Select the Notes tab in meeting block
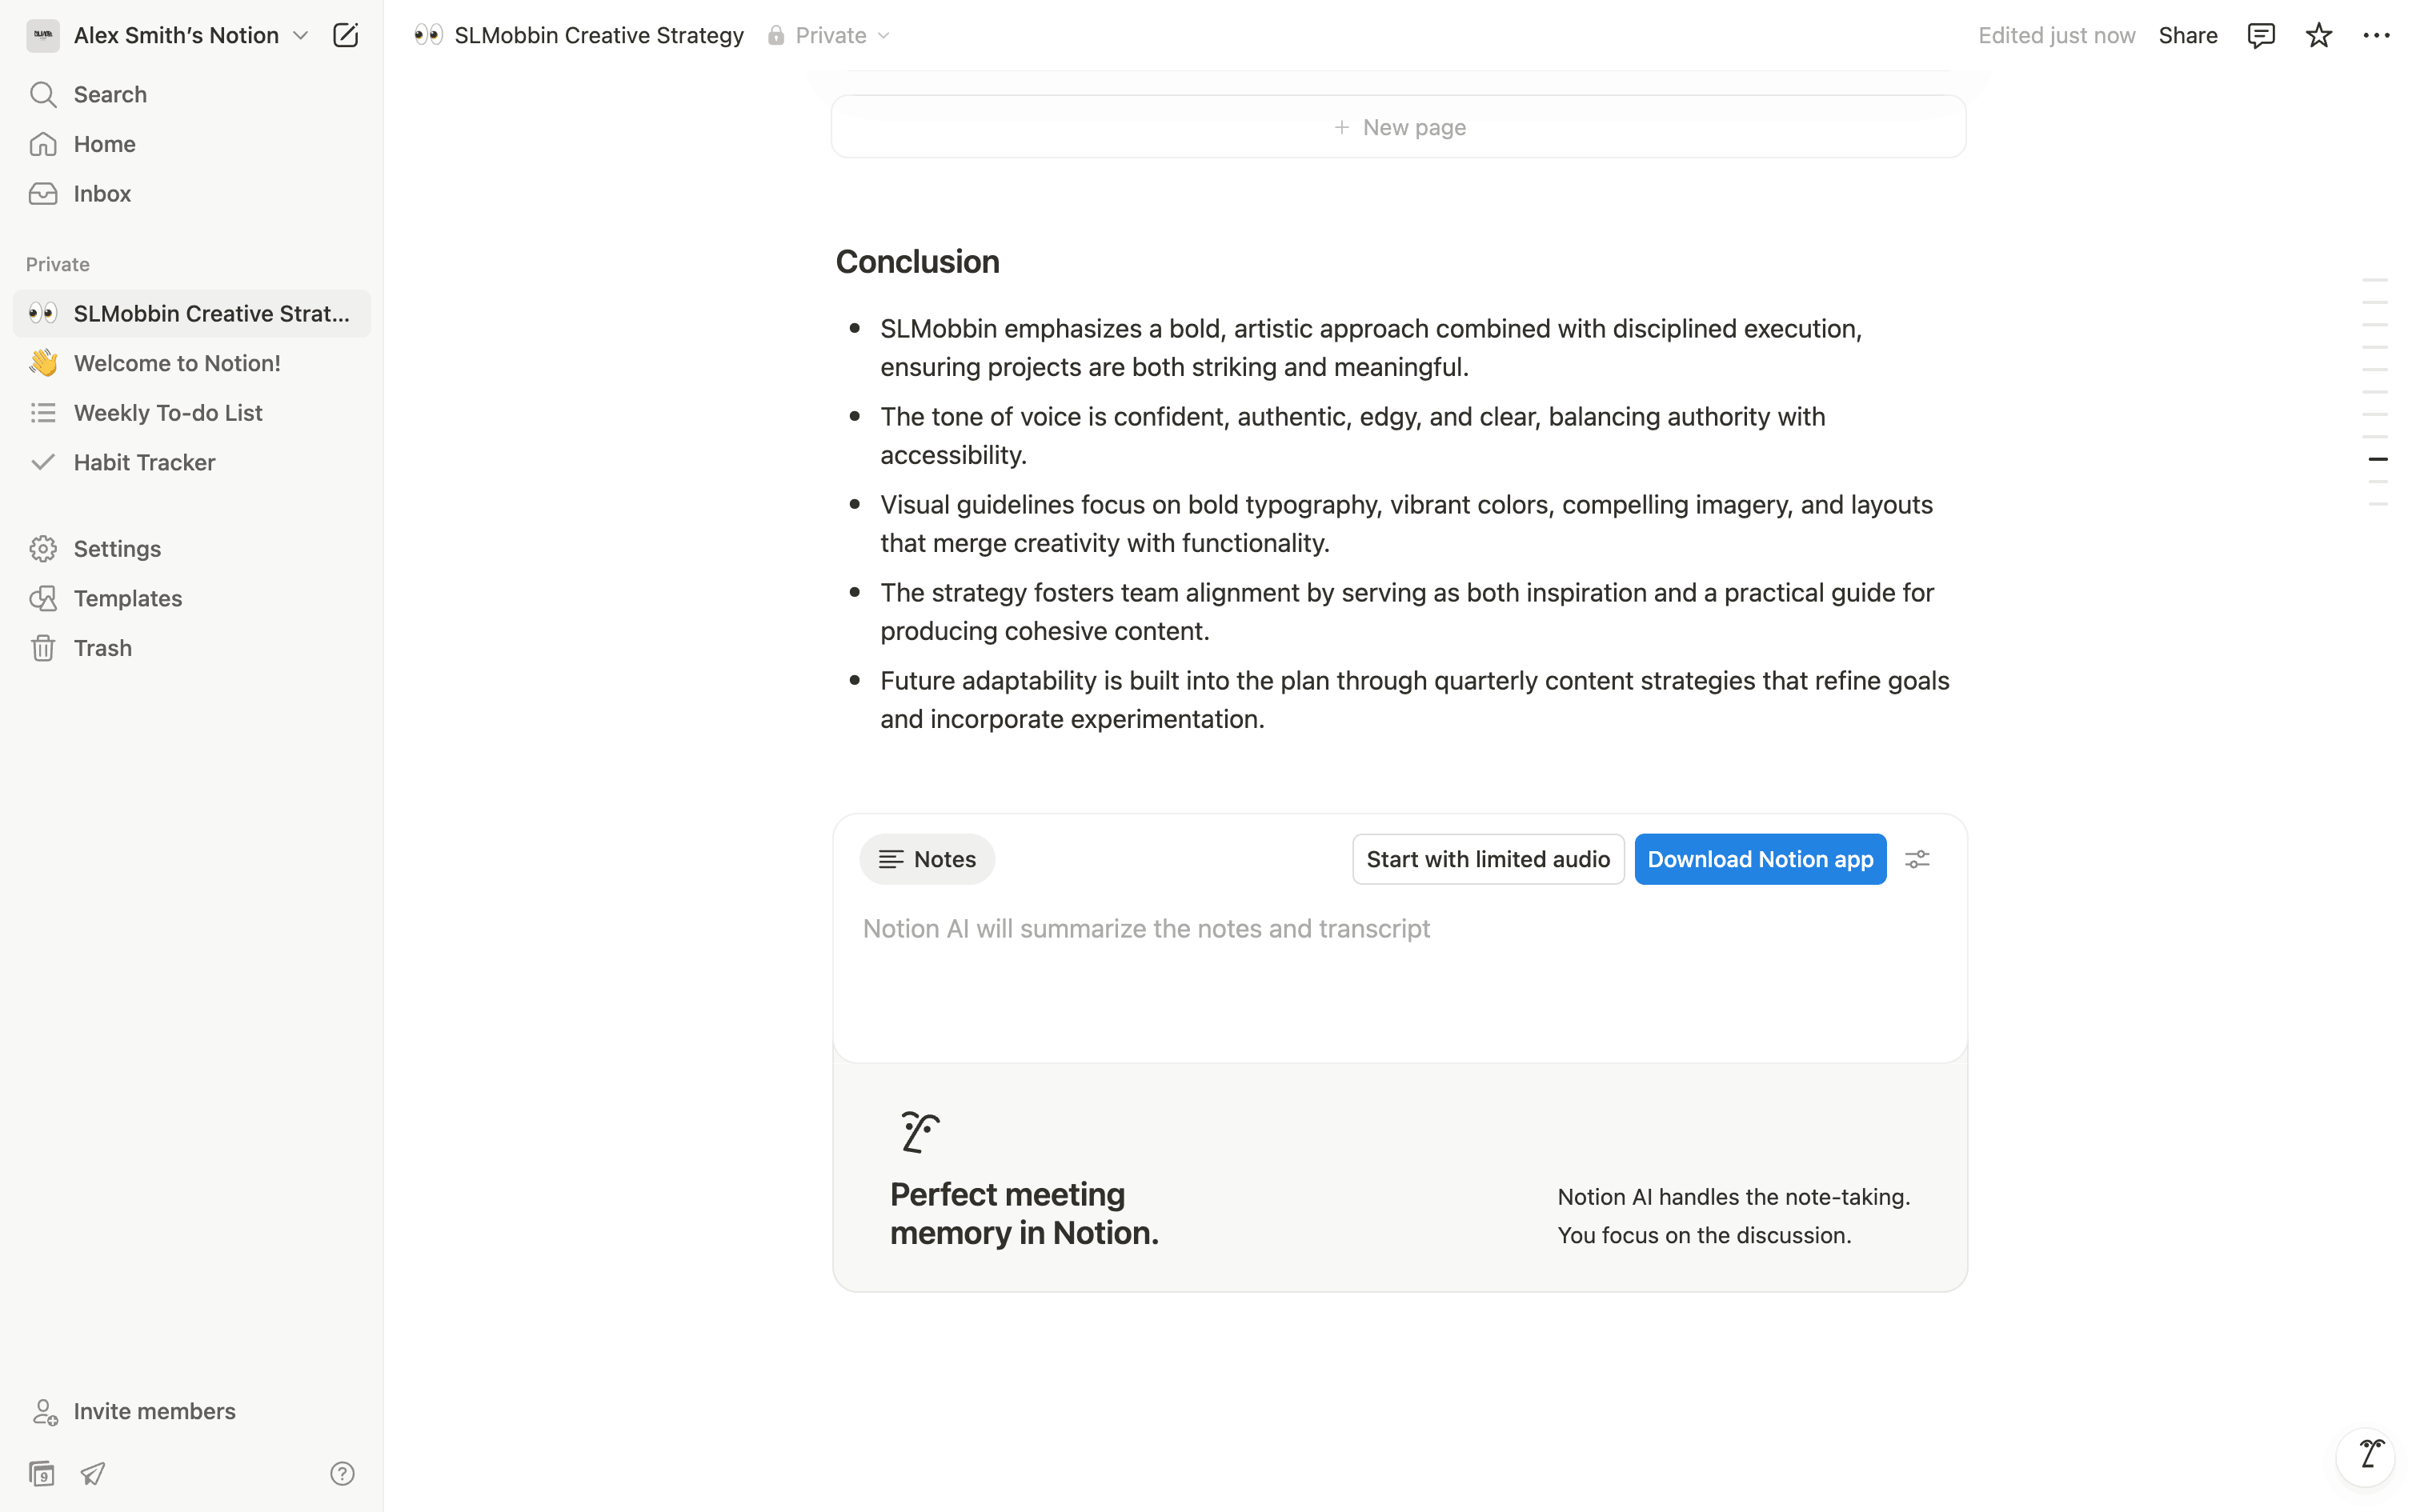The width and height of the screenshot is (2420, 1512). coord(927,859)
